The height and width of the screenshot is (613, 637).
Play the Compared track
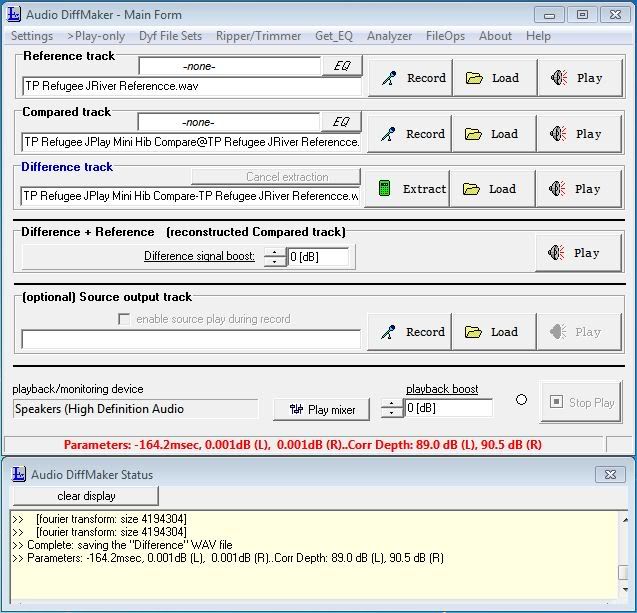579,134
